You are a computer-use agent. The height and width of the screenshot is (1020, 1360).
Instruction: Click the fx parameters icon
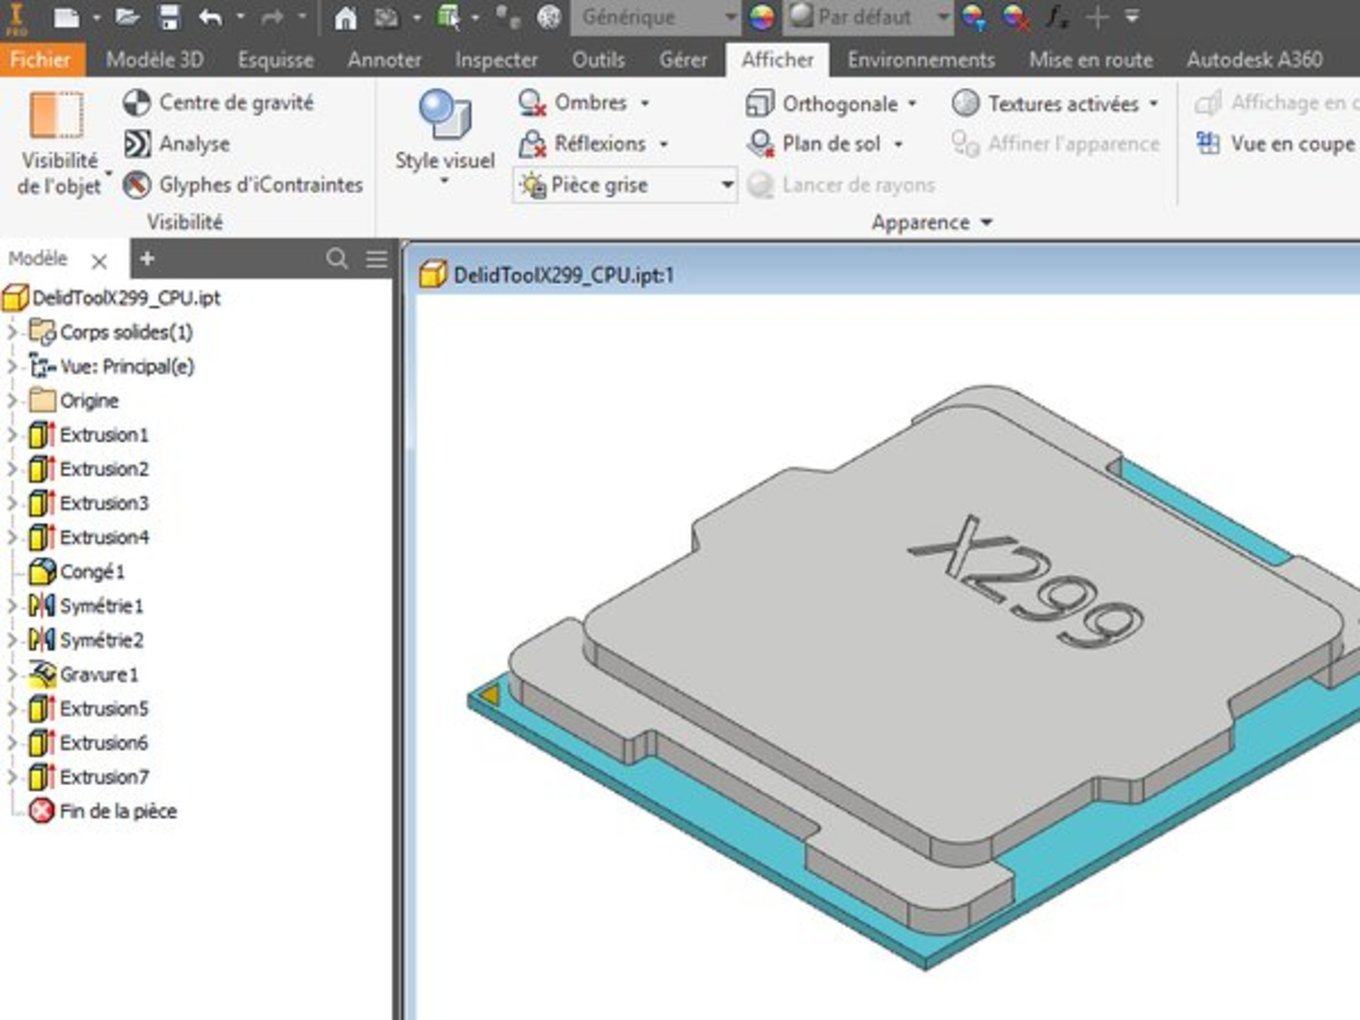pos(1056,17)
